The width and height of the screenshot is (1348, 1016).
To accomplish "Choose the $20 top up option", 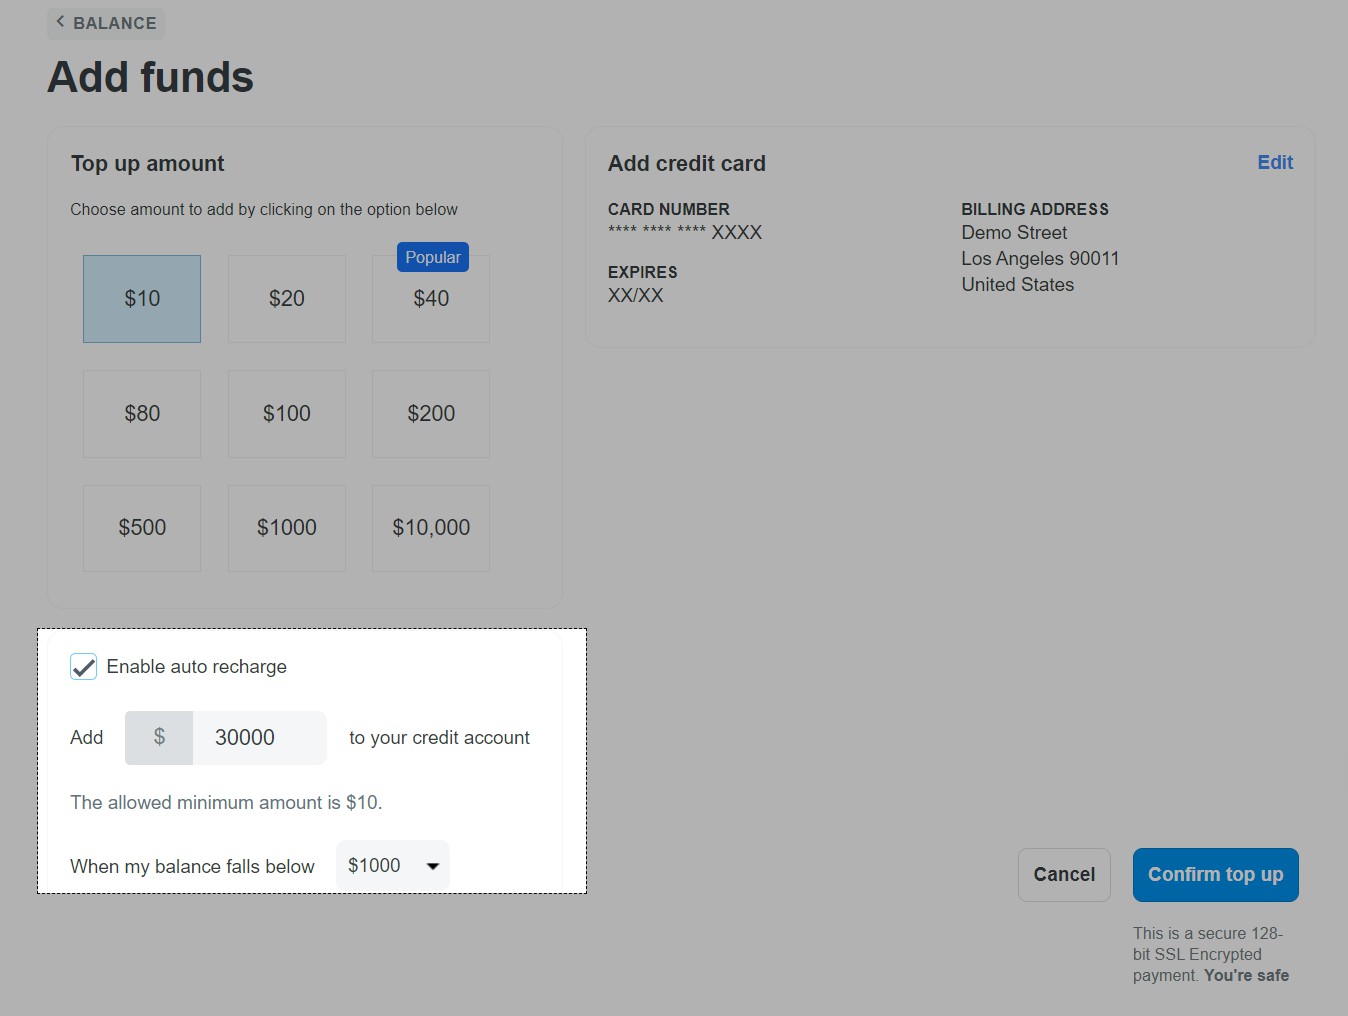I will [287, 299].
